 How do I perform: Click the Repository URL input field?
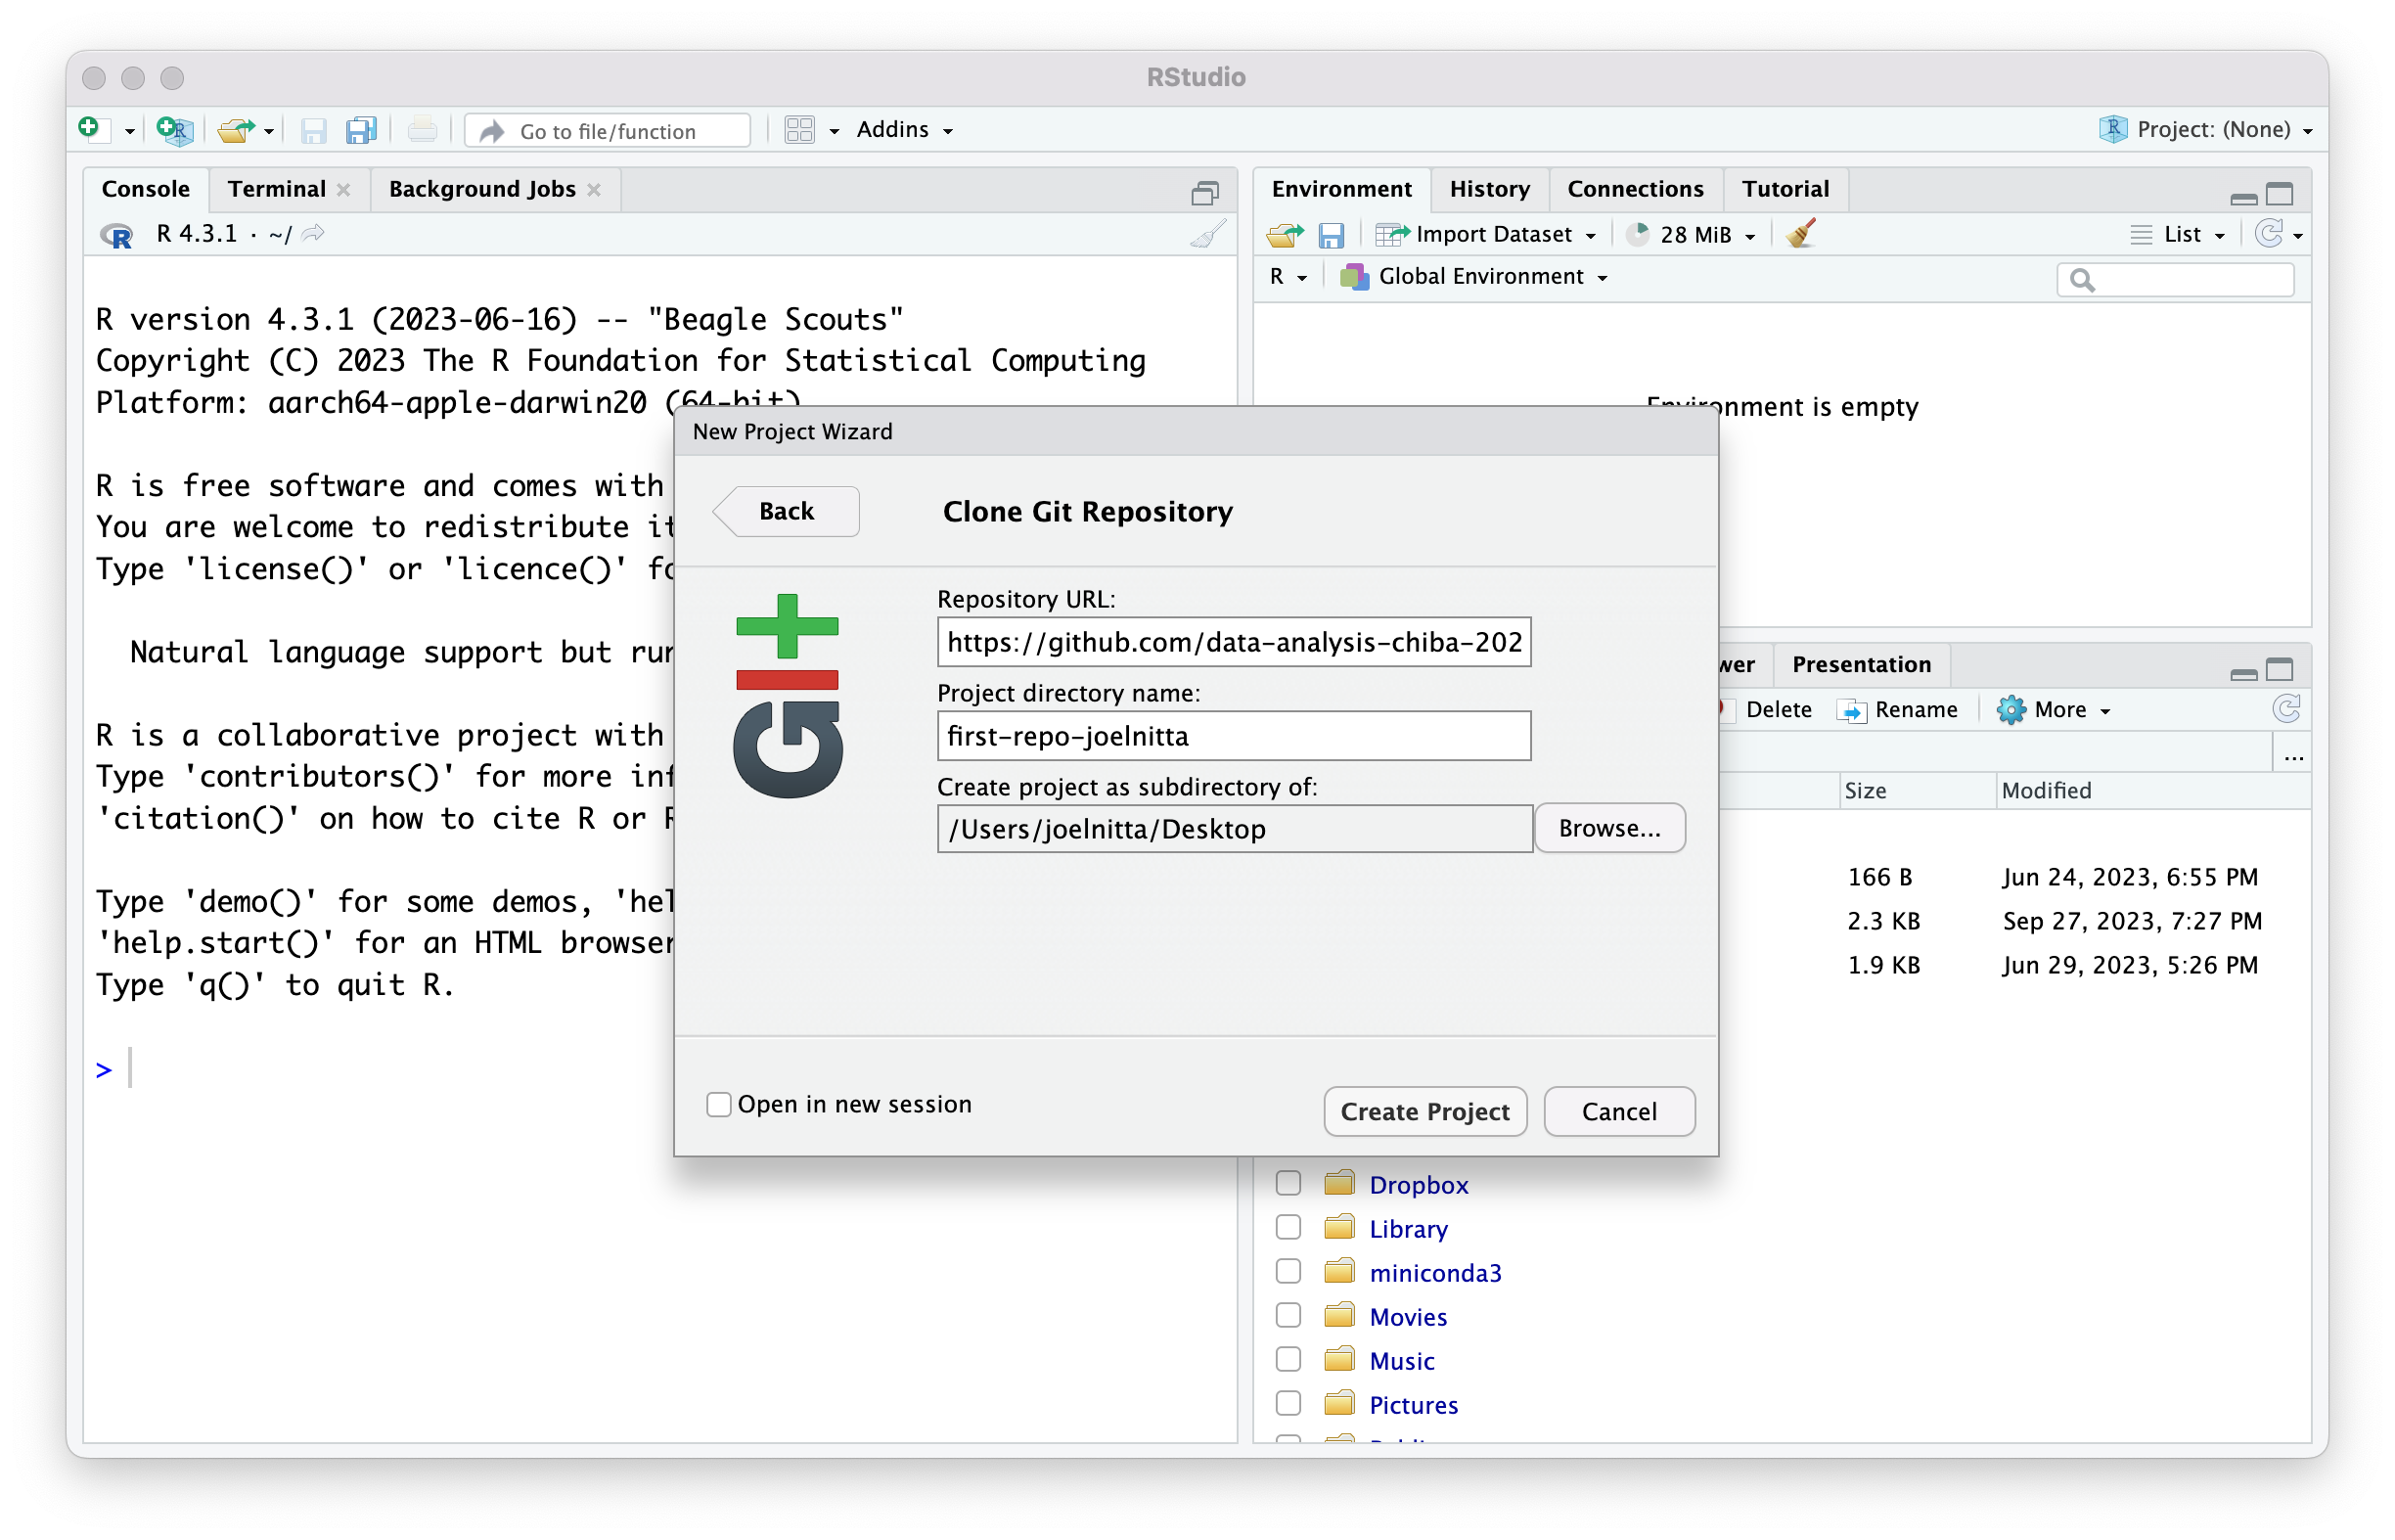click(x=1233, y=642)
